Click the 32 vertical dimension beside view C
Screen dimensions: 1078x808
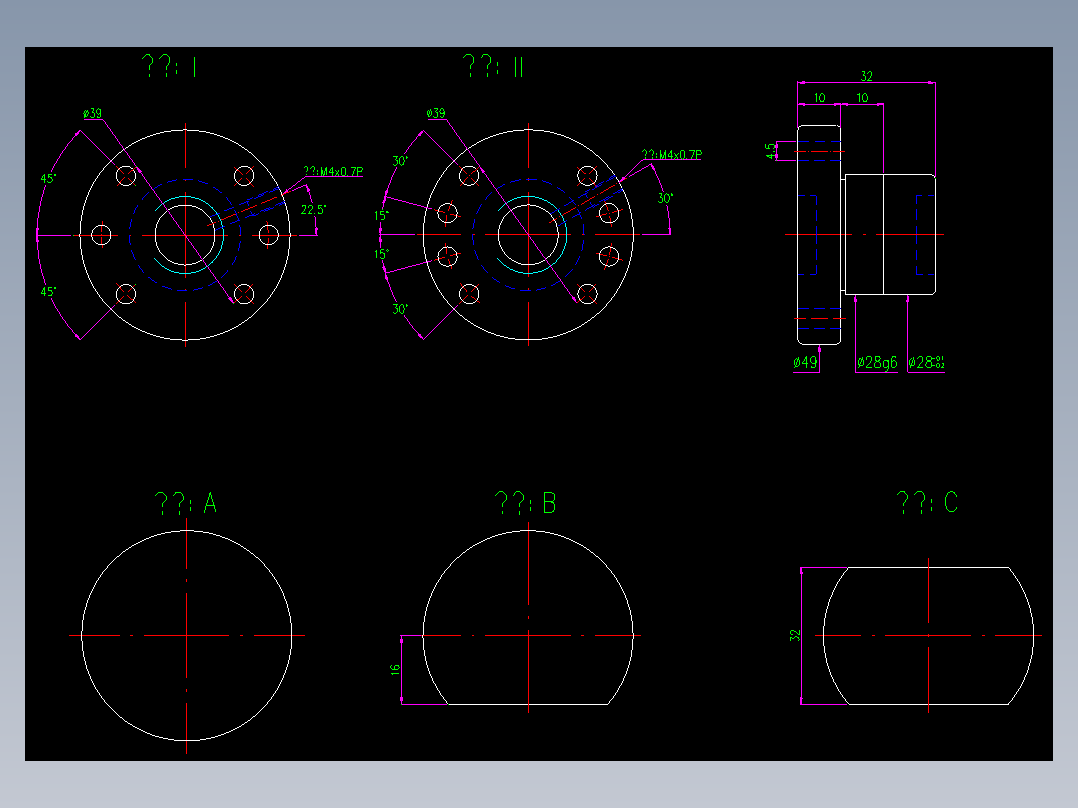tap(795, 635)
